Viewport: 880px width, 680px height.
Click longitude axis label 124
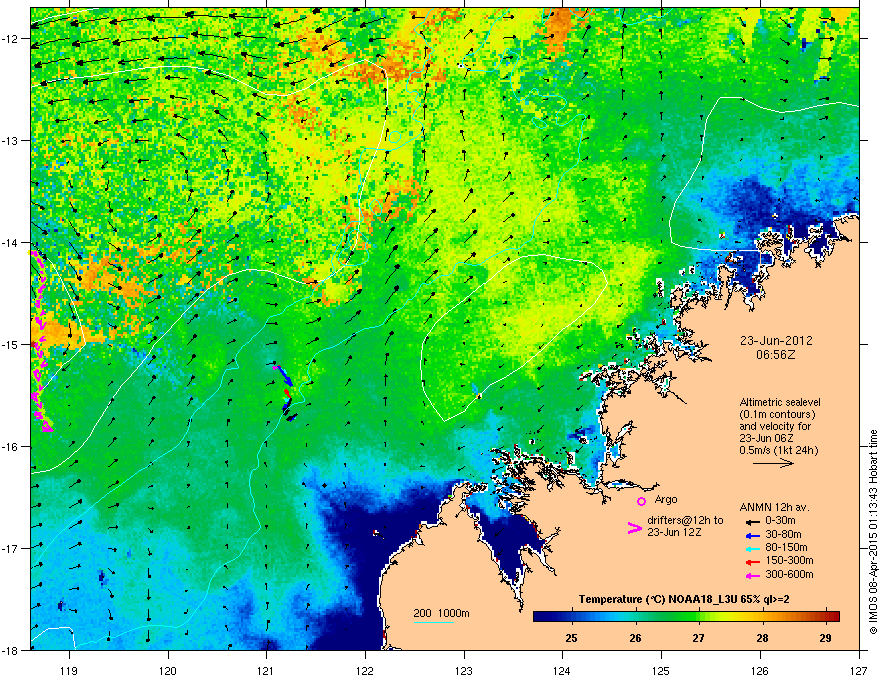pyautogui.click(x=562, y=670)
